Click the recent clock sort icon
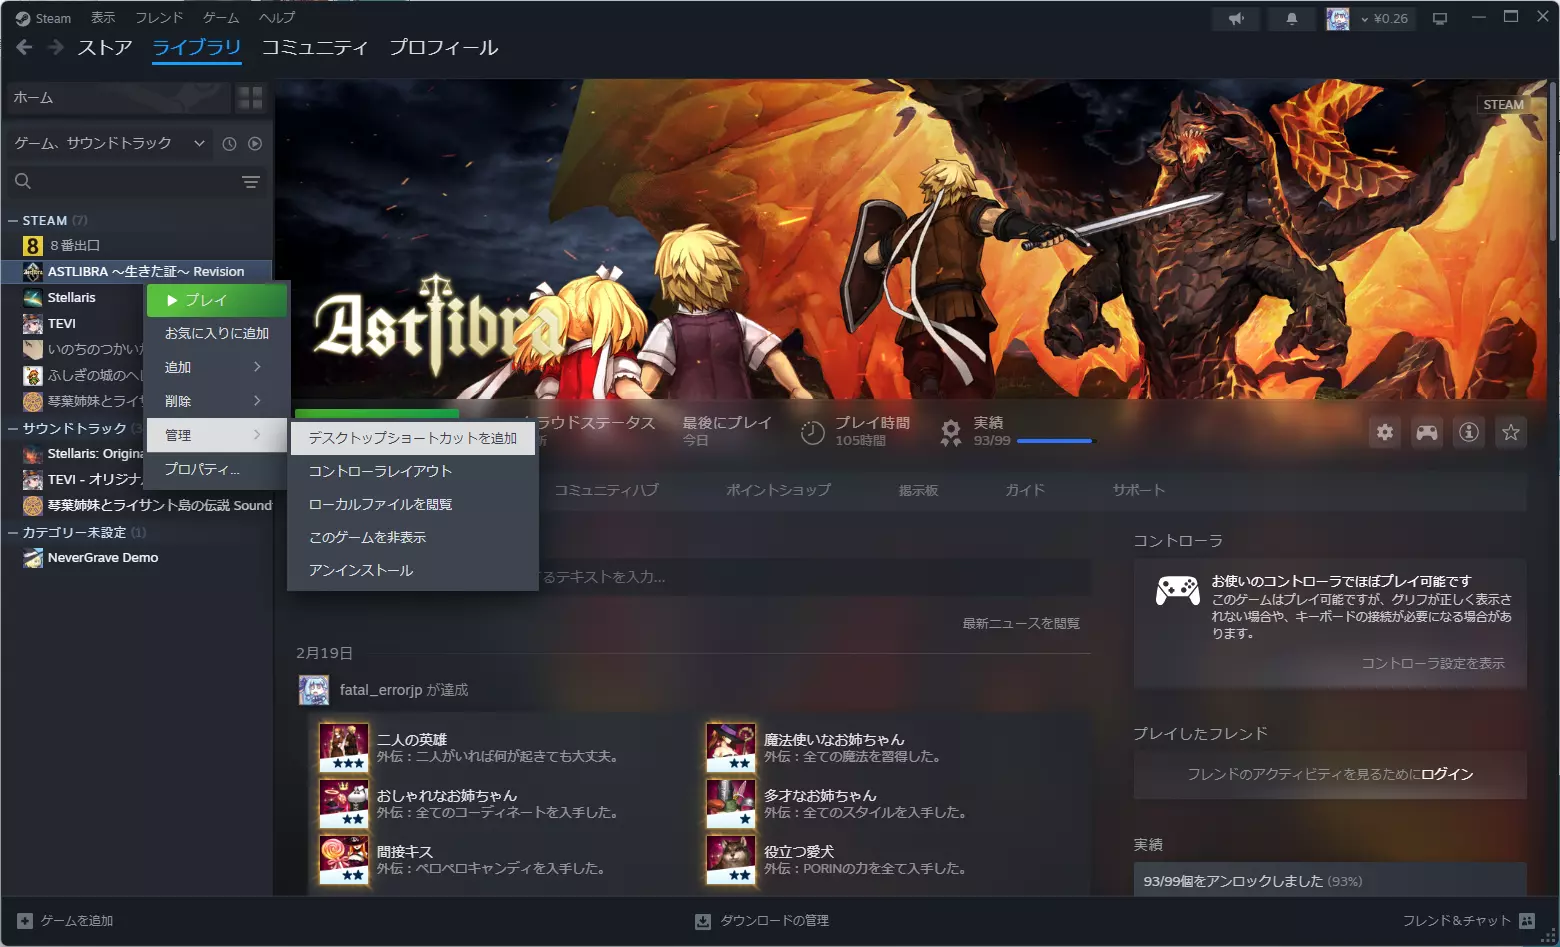Screen dimensions: 1560x947 pos(229,144)
